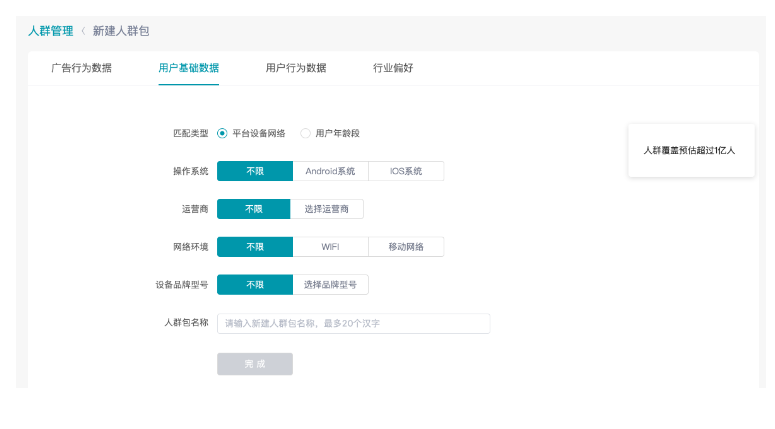Choose the IOS系统 option
775x429 pixels.
pyautogui.click(x=405, y=171)
